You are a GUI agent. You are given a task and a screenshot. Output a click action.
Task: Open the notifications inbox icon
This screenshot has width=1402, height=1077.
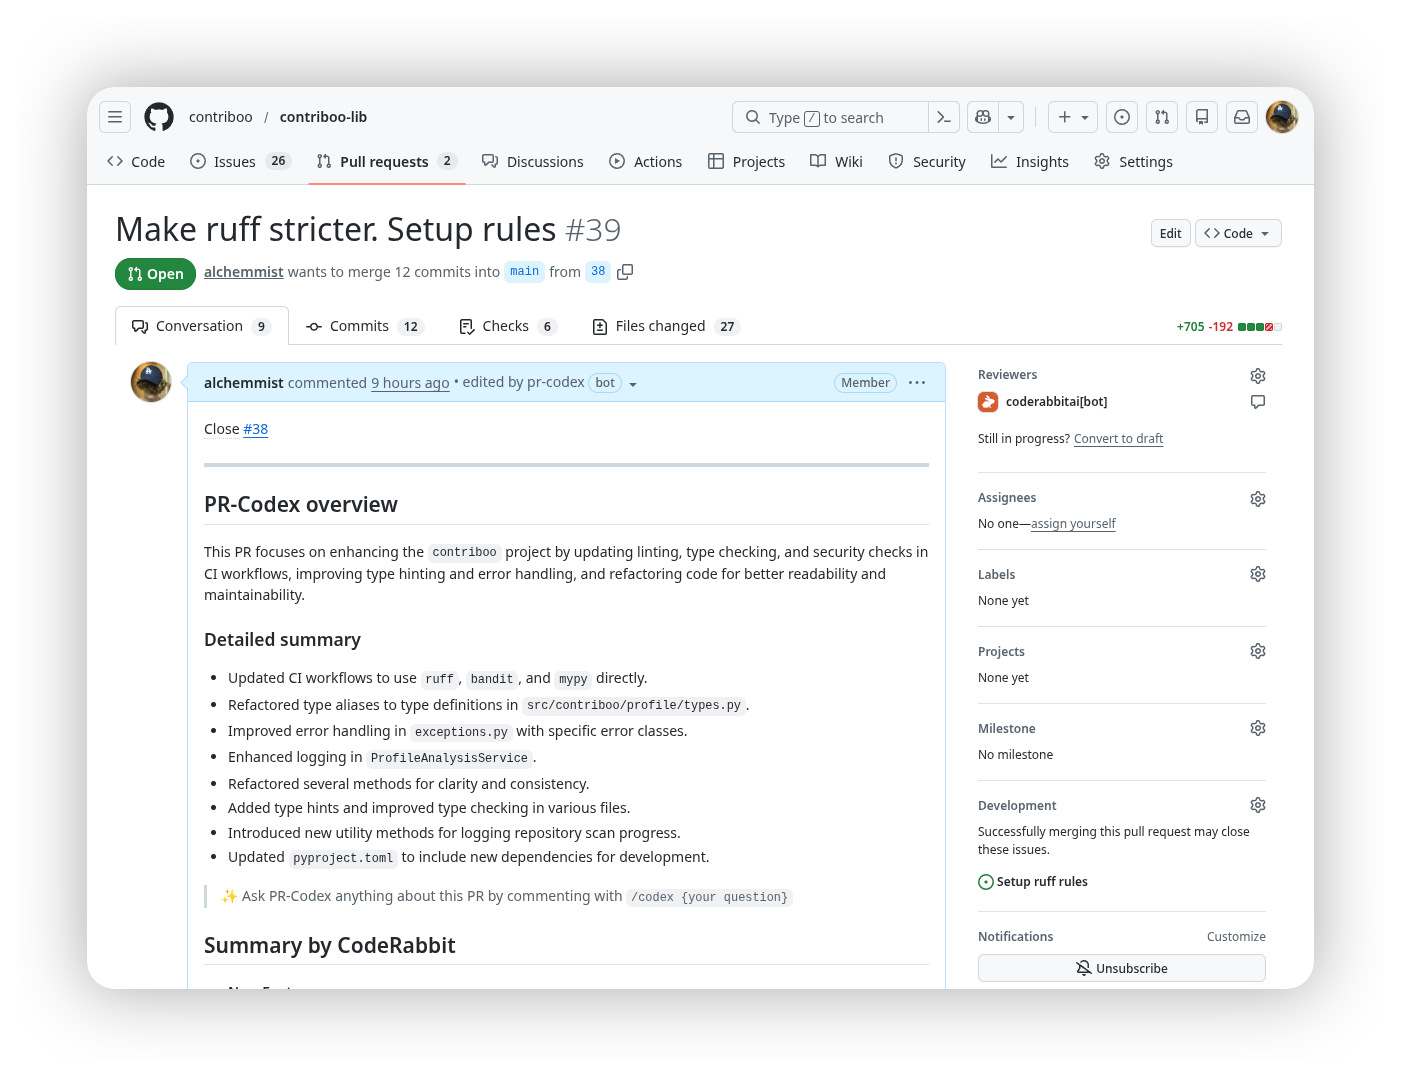[1242, 117]
